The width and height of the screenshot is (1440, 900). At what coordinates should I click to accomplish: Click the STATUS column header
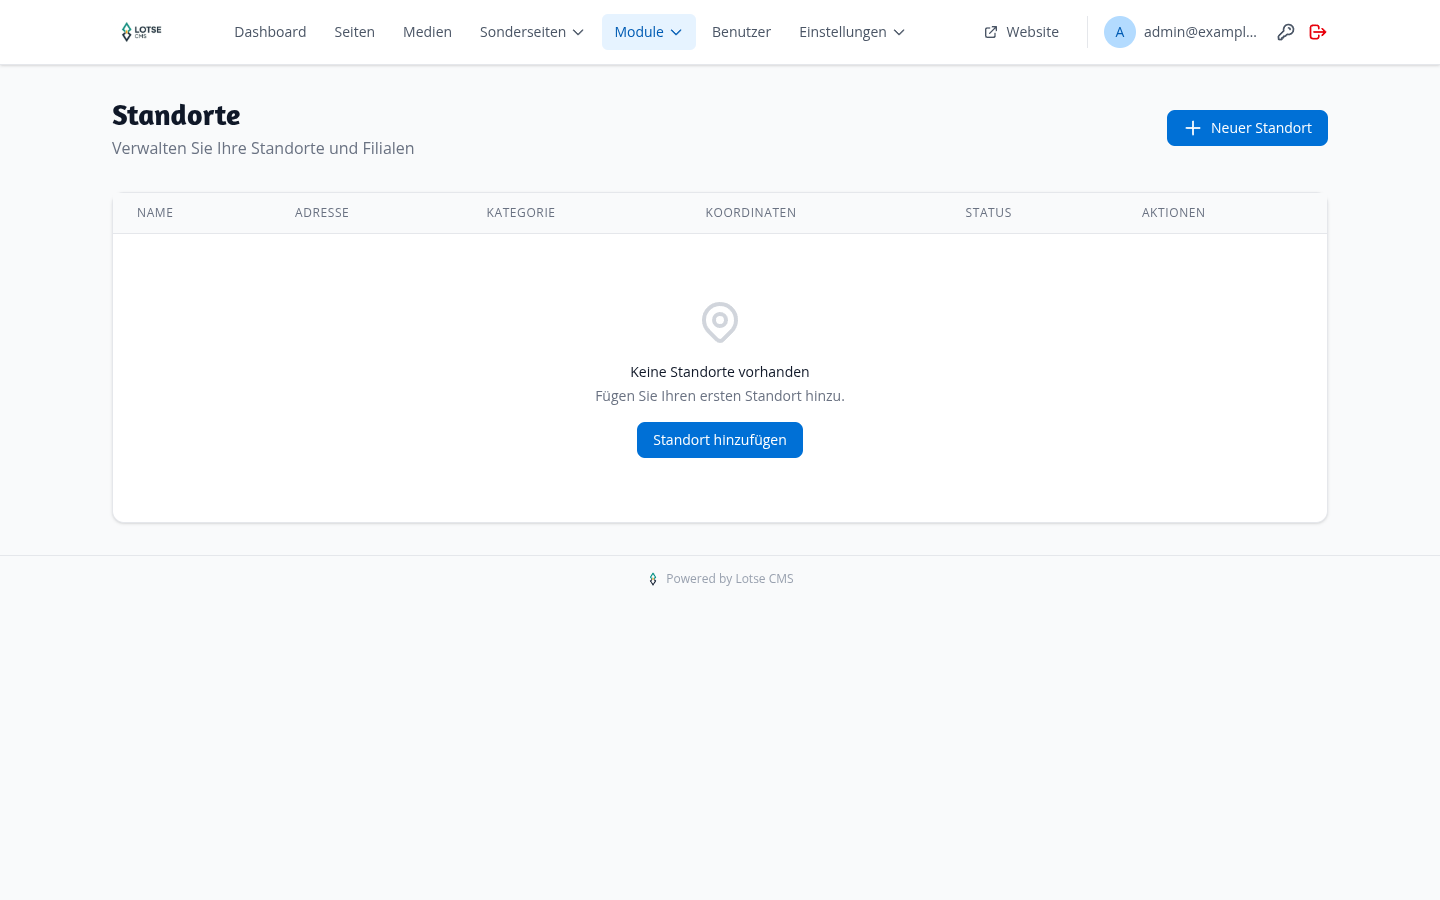tap(988, 213)
